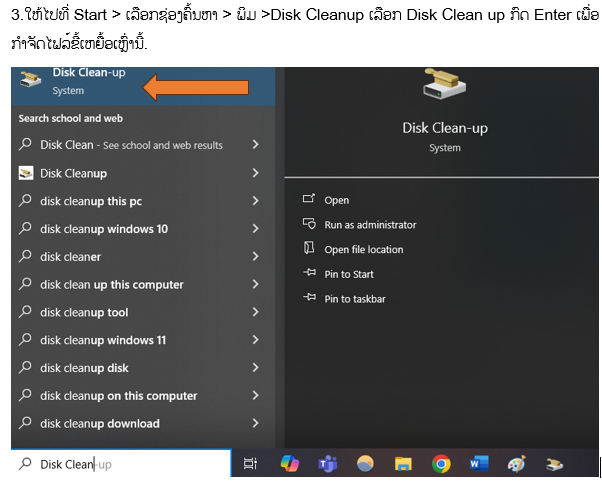602x481 pixels.
Task: Select Pin to taskbar option
Action: coord(355,299)
